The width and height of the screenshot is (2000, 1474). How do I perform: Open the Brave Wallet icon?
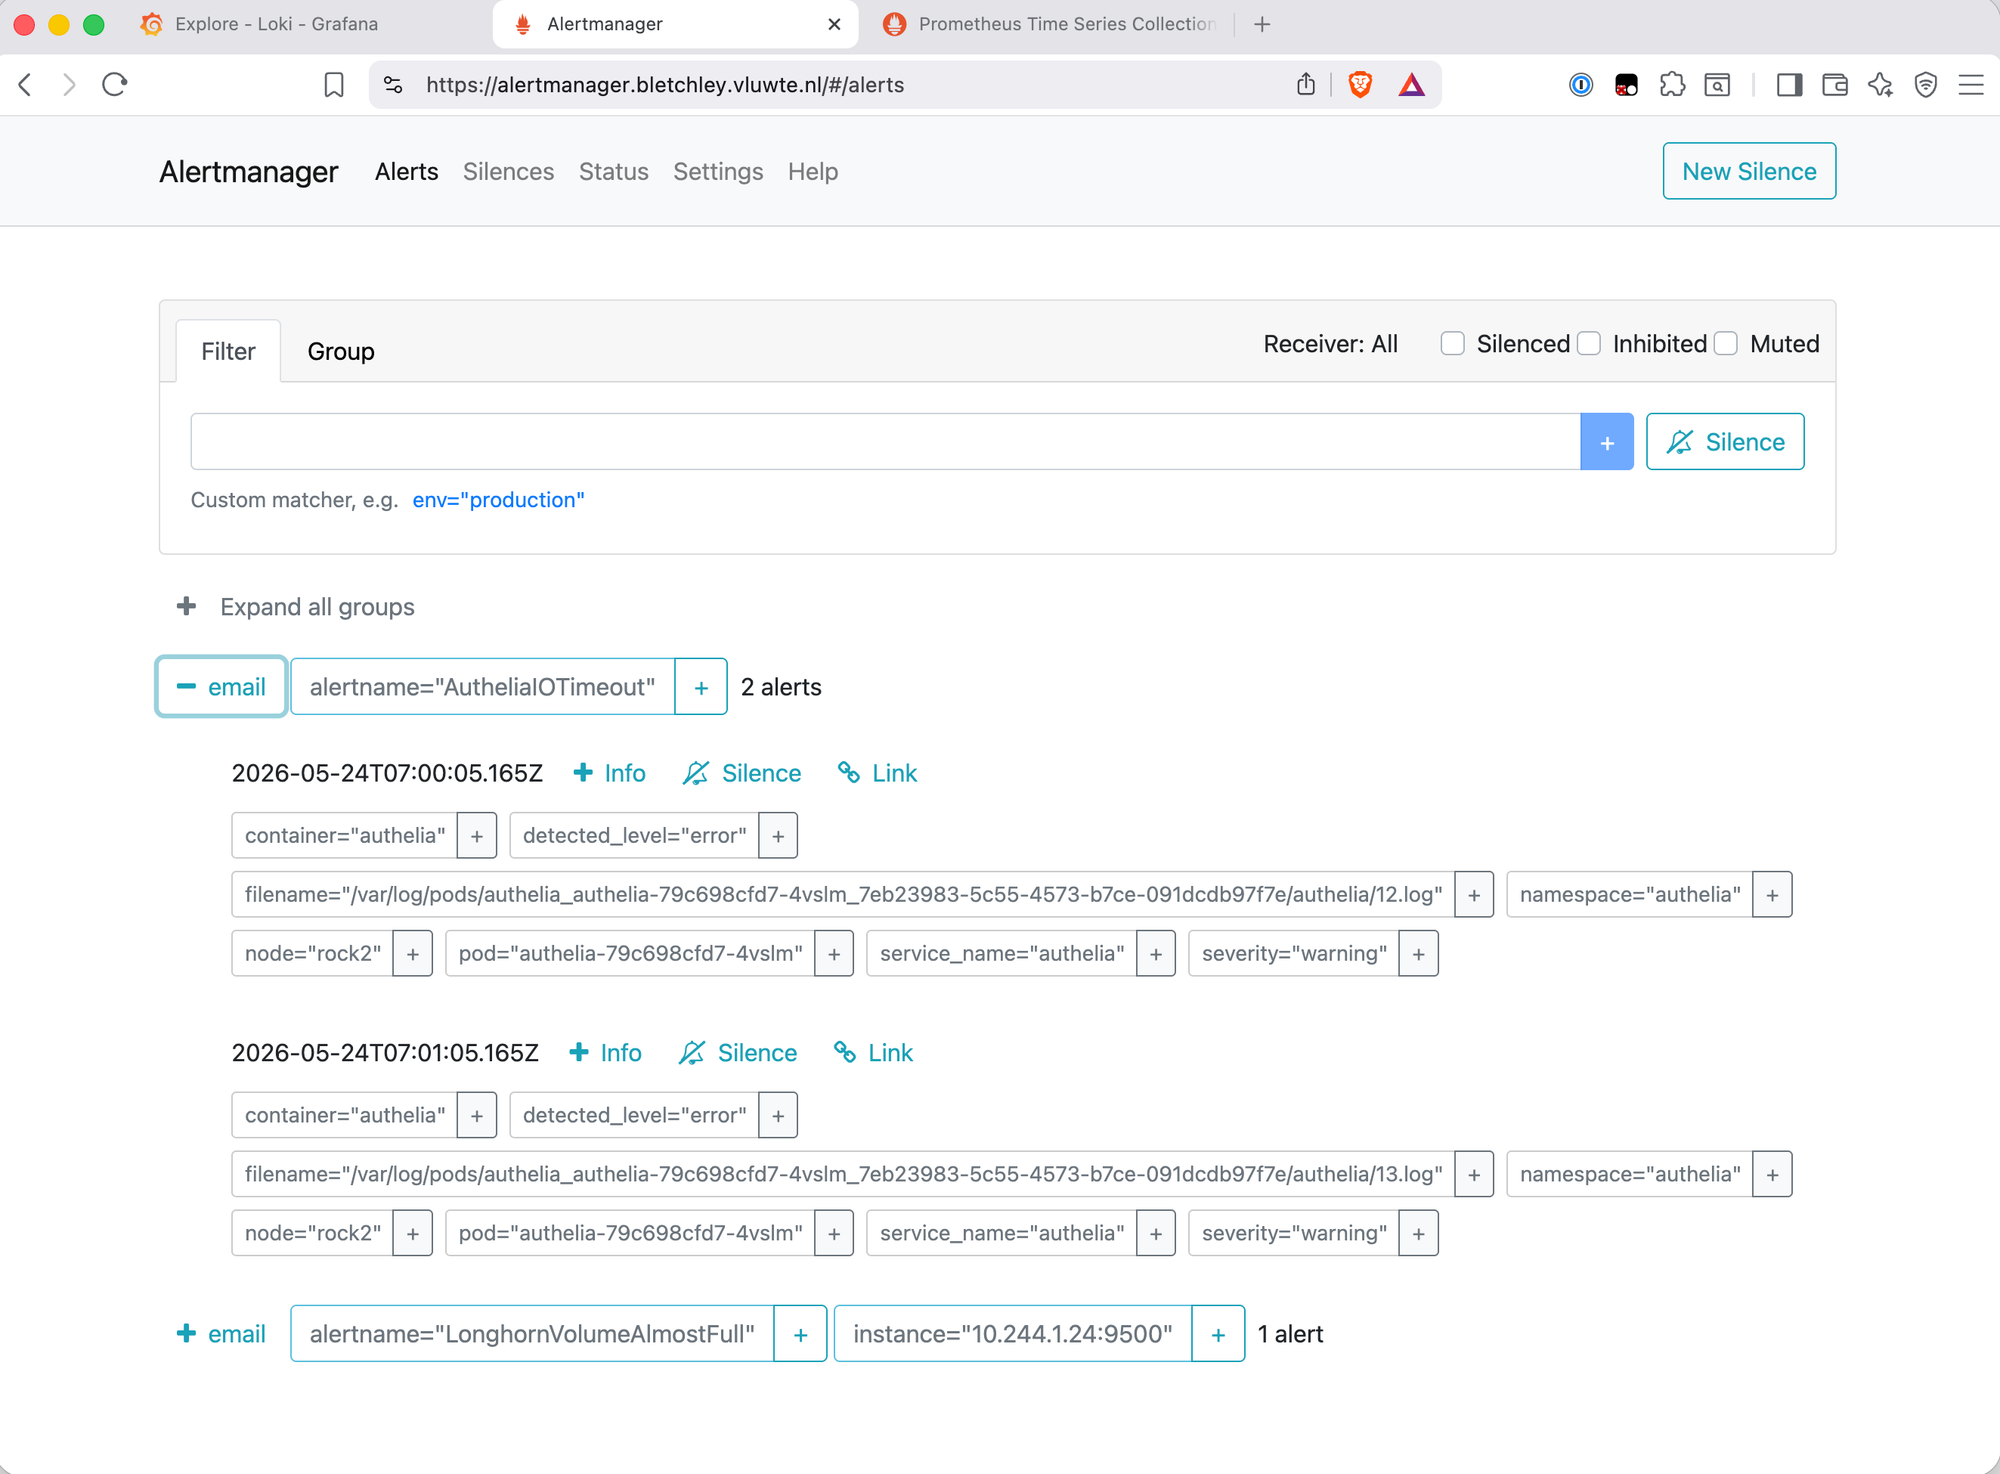pos(1835,85)
